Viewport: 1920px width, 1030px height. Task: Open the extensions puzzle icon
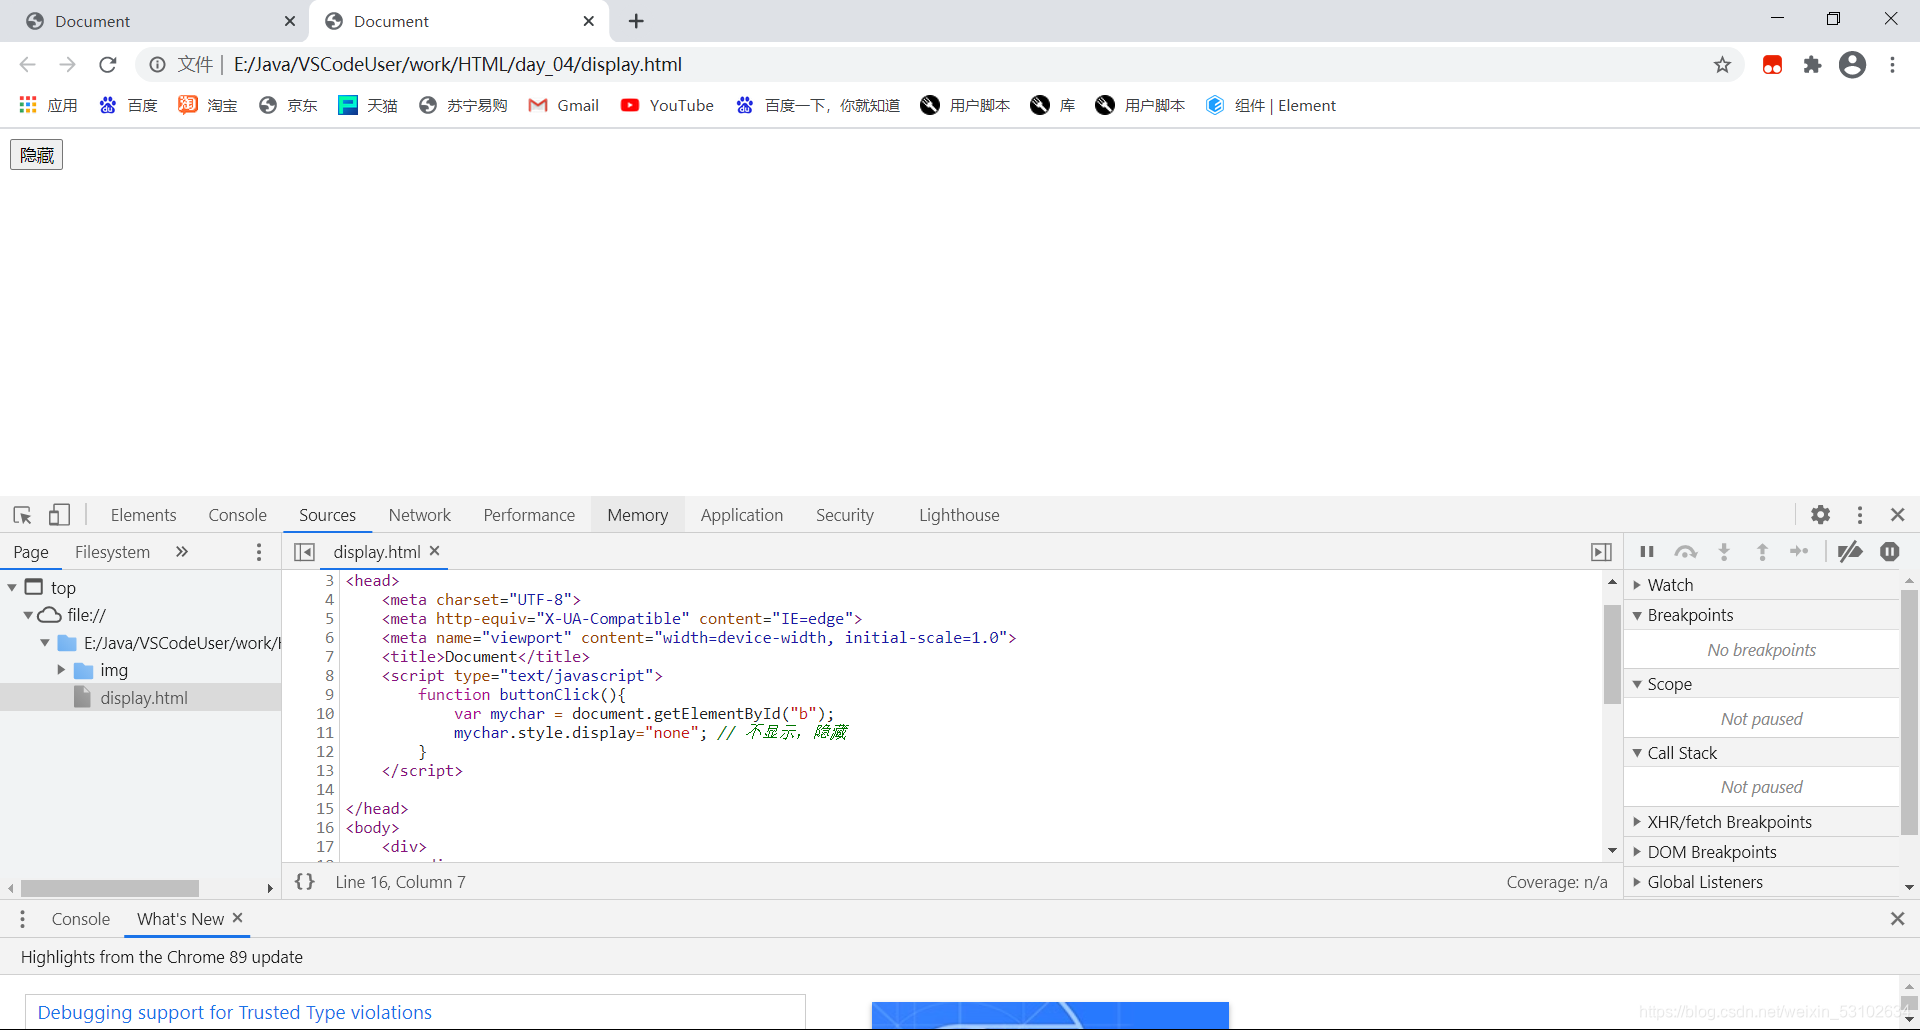(x=1812, y=65)
